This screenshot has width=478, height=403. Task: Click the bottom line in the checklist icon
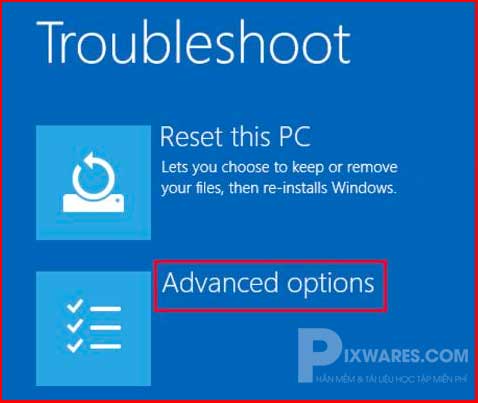[106, 347]
